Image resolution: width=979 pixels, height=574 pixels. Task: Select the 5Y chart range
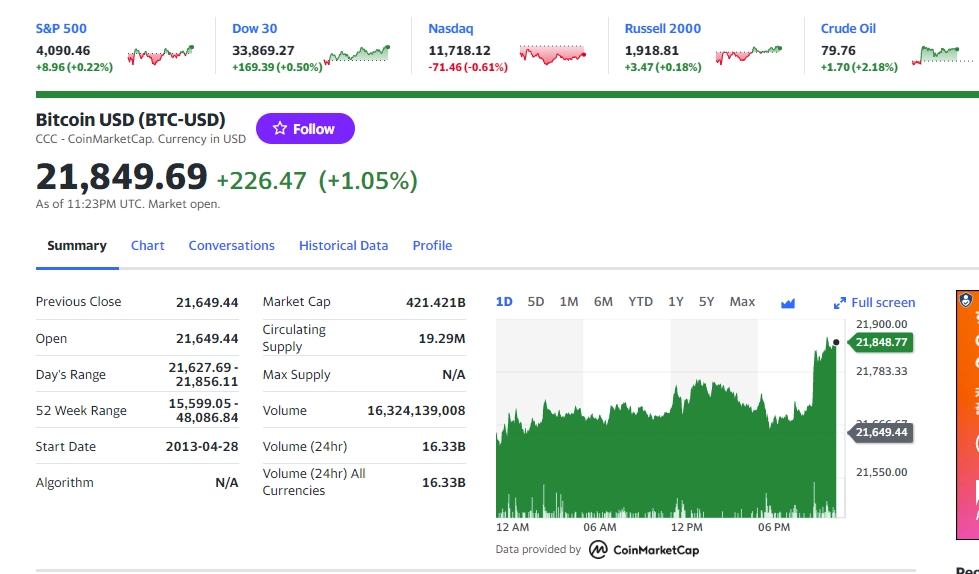pyautogui.click(x=706, y=302)
